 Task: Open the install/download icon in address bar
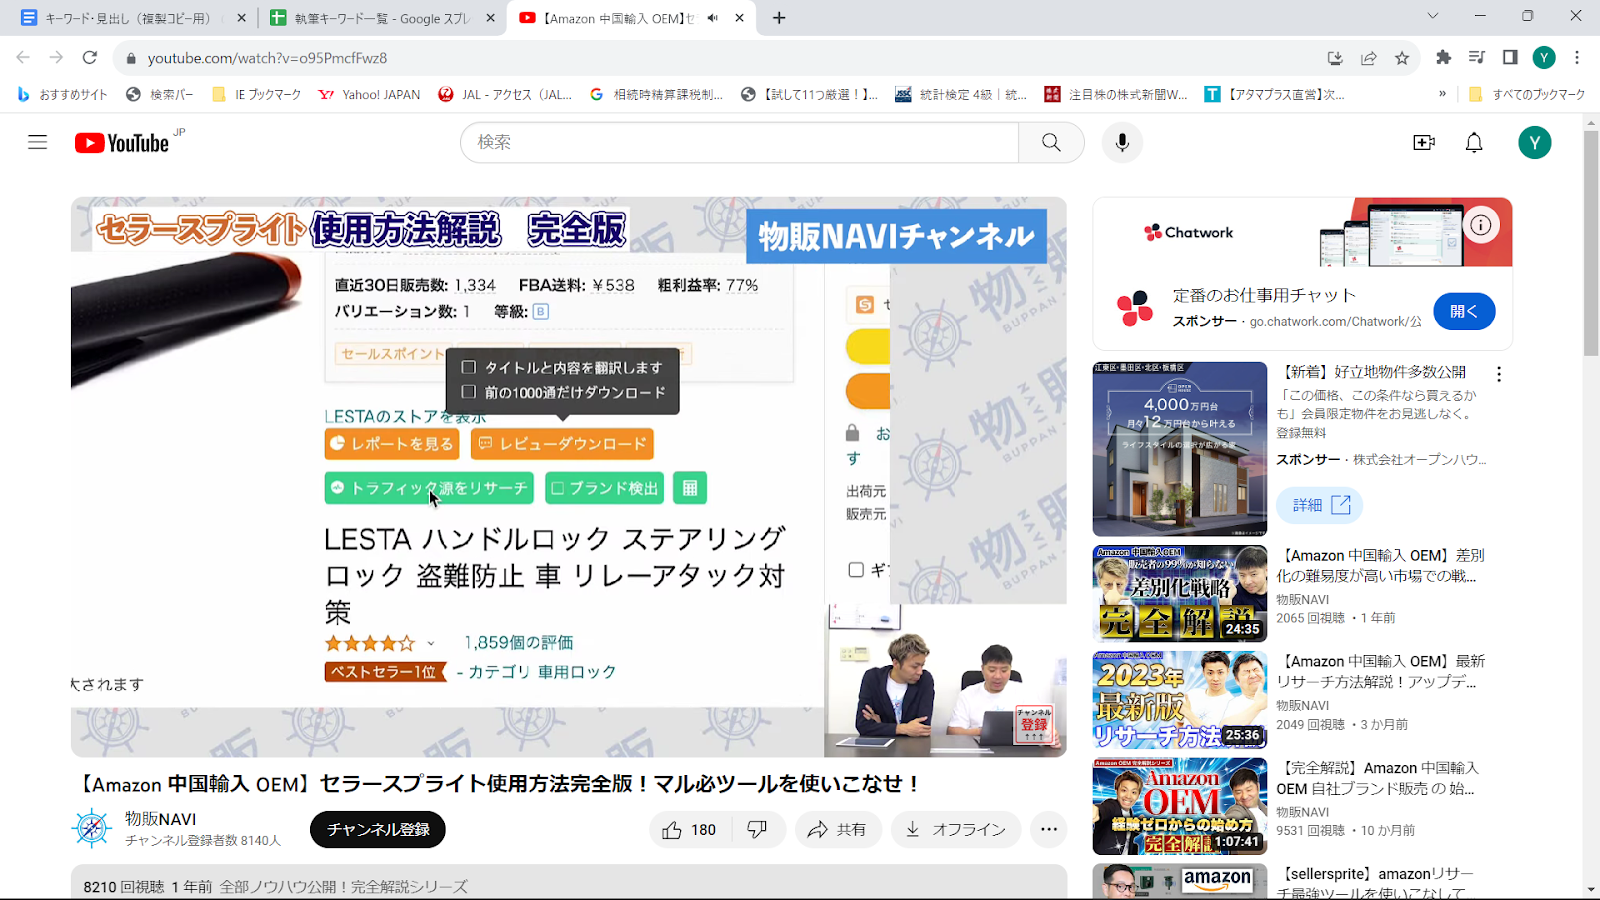point(1335,58)
